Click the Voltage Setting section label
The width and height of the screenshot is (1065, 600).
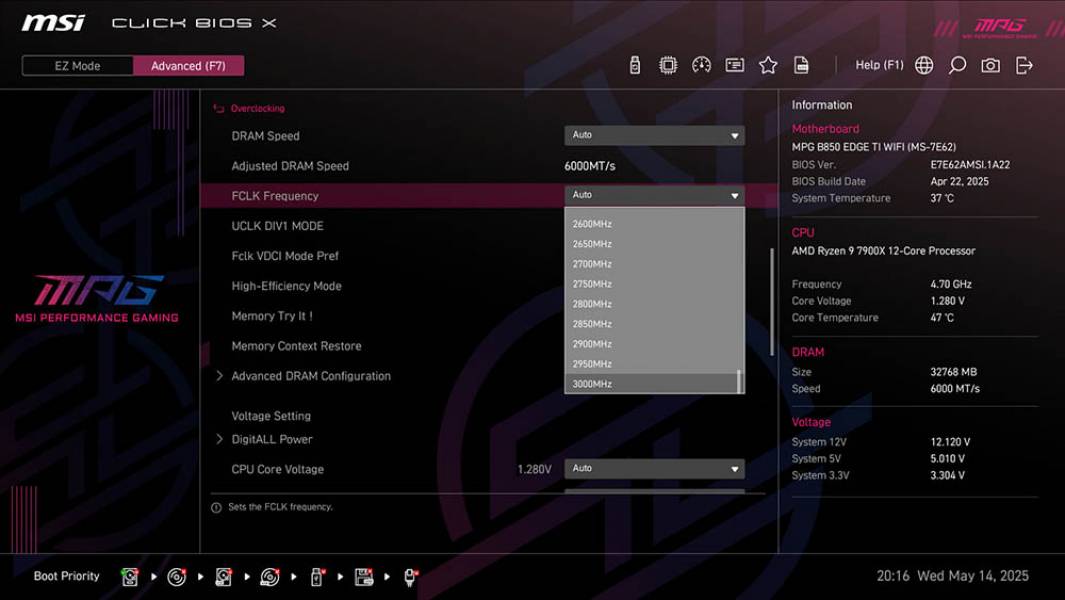tap(271, 416)
